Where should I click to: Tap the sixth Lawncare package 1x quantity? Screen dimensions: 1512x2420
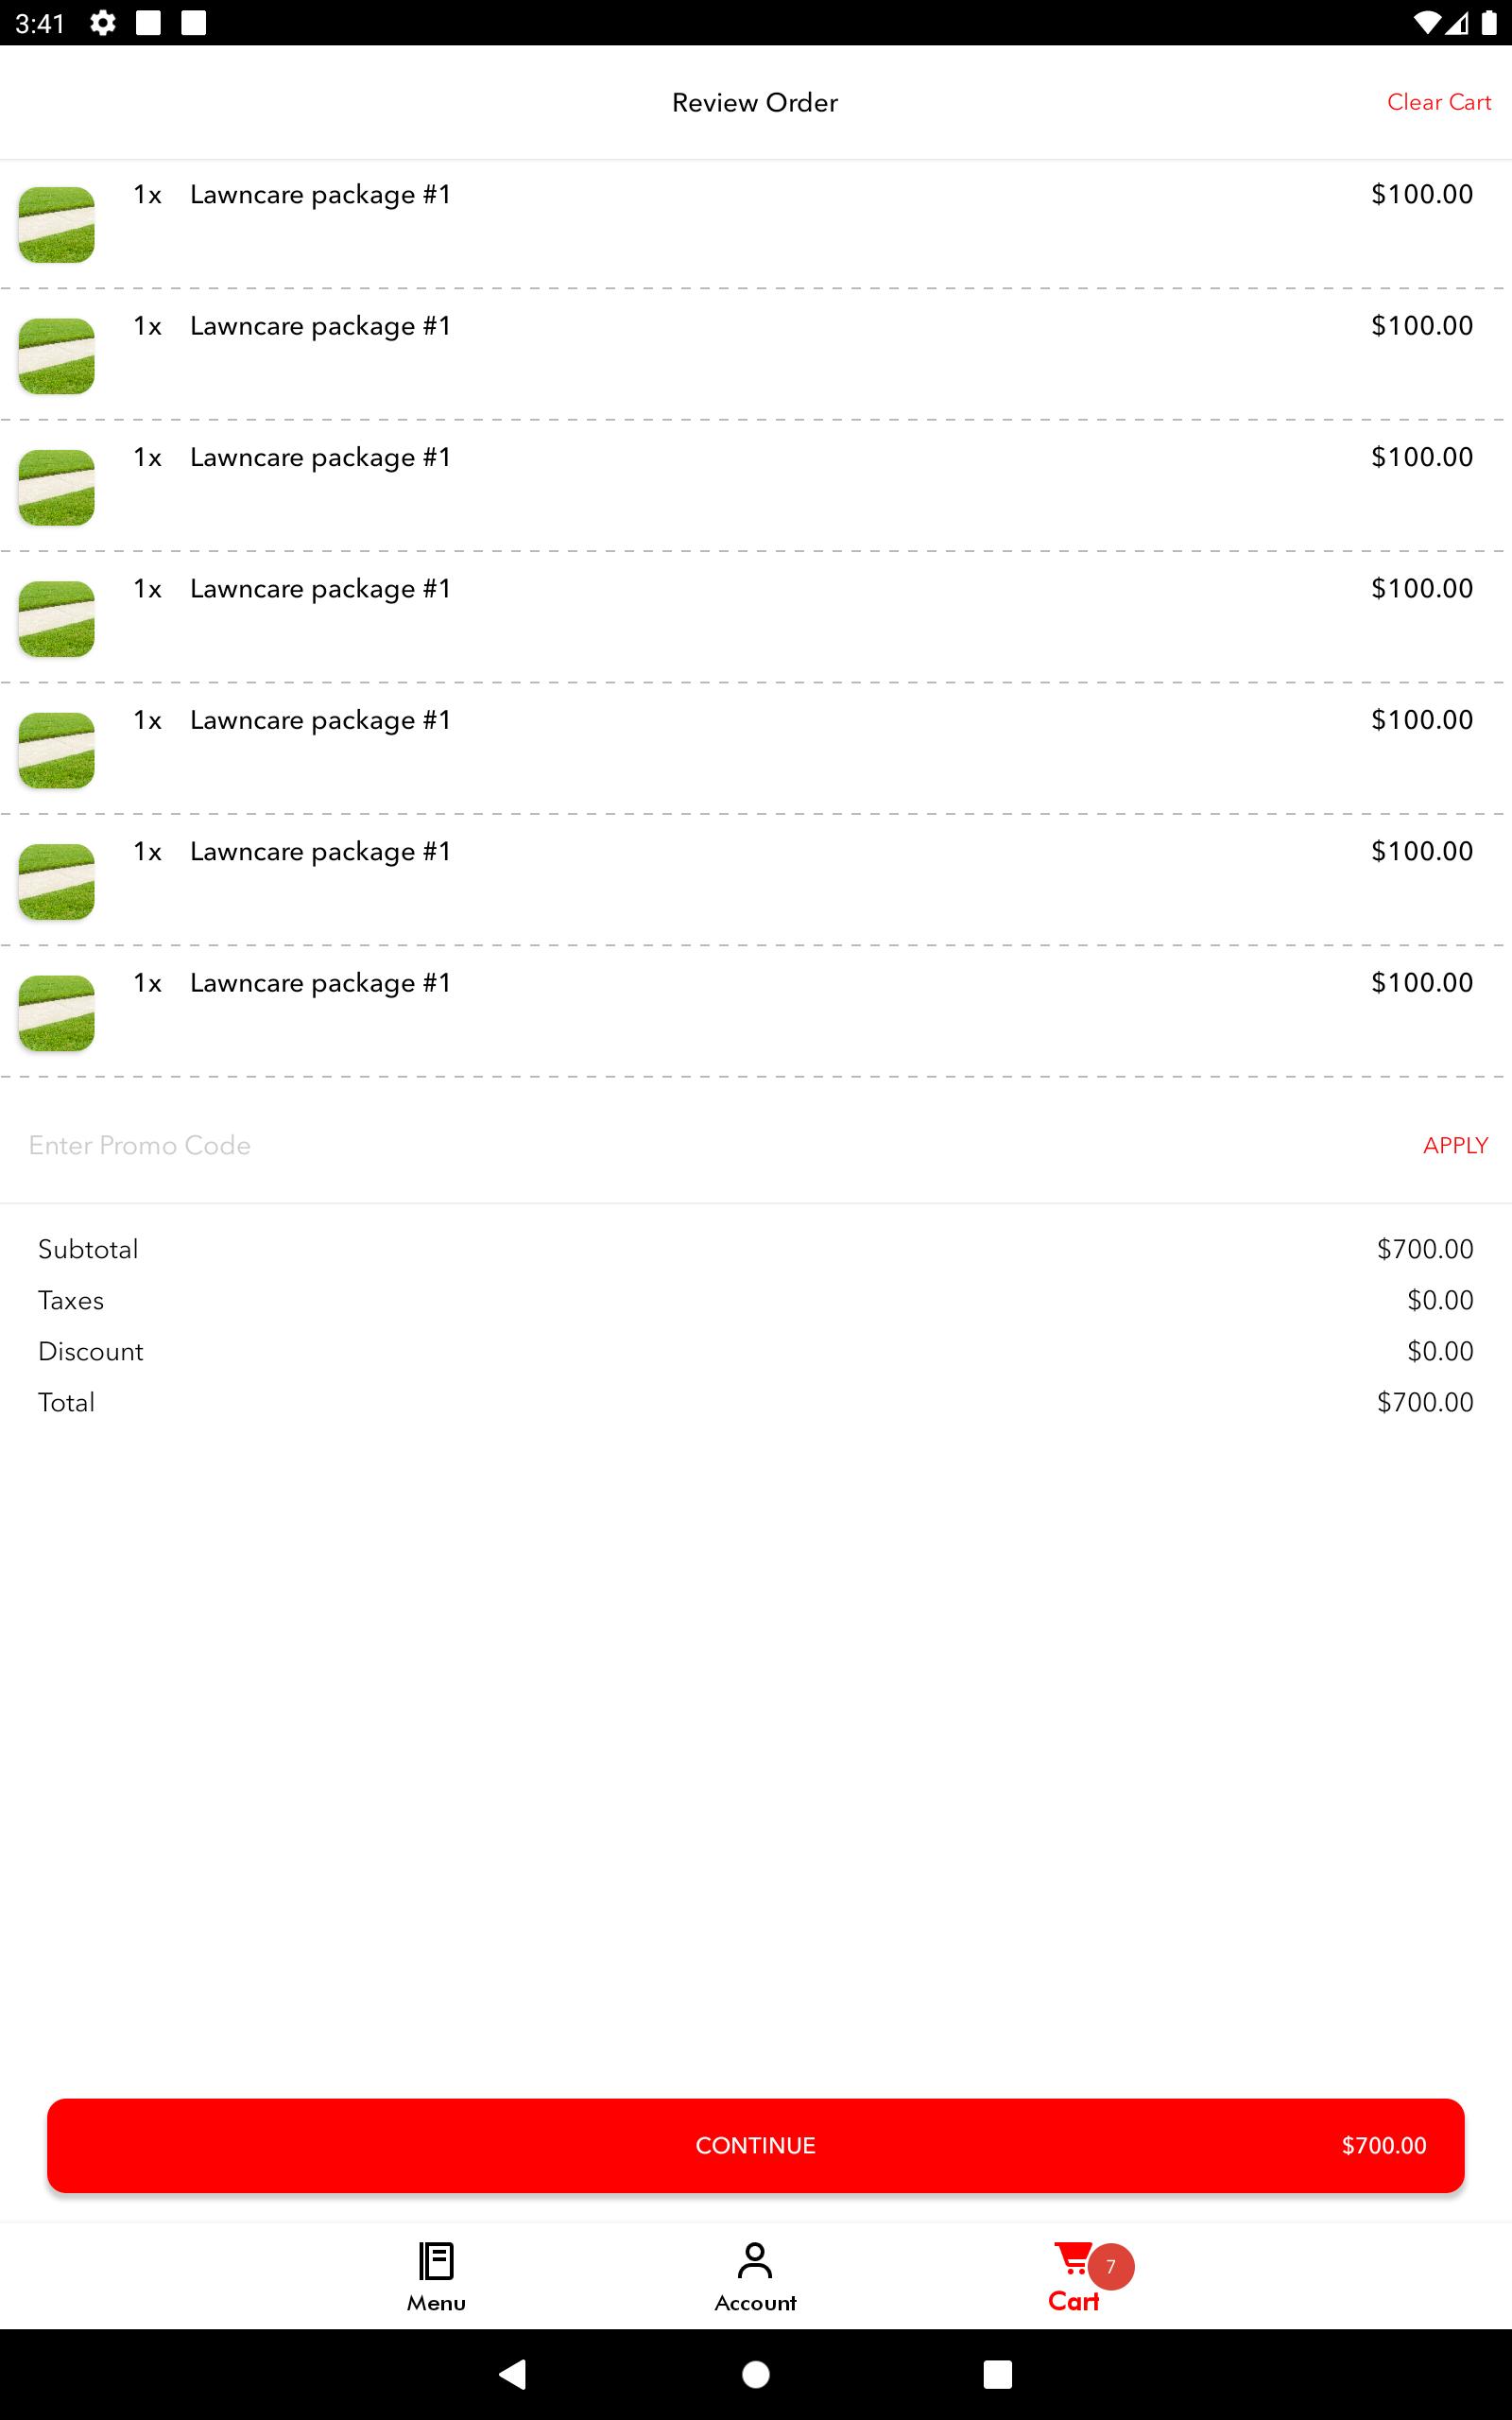[x=147, y=852]
